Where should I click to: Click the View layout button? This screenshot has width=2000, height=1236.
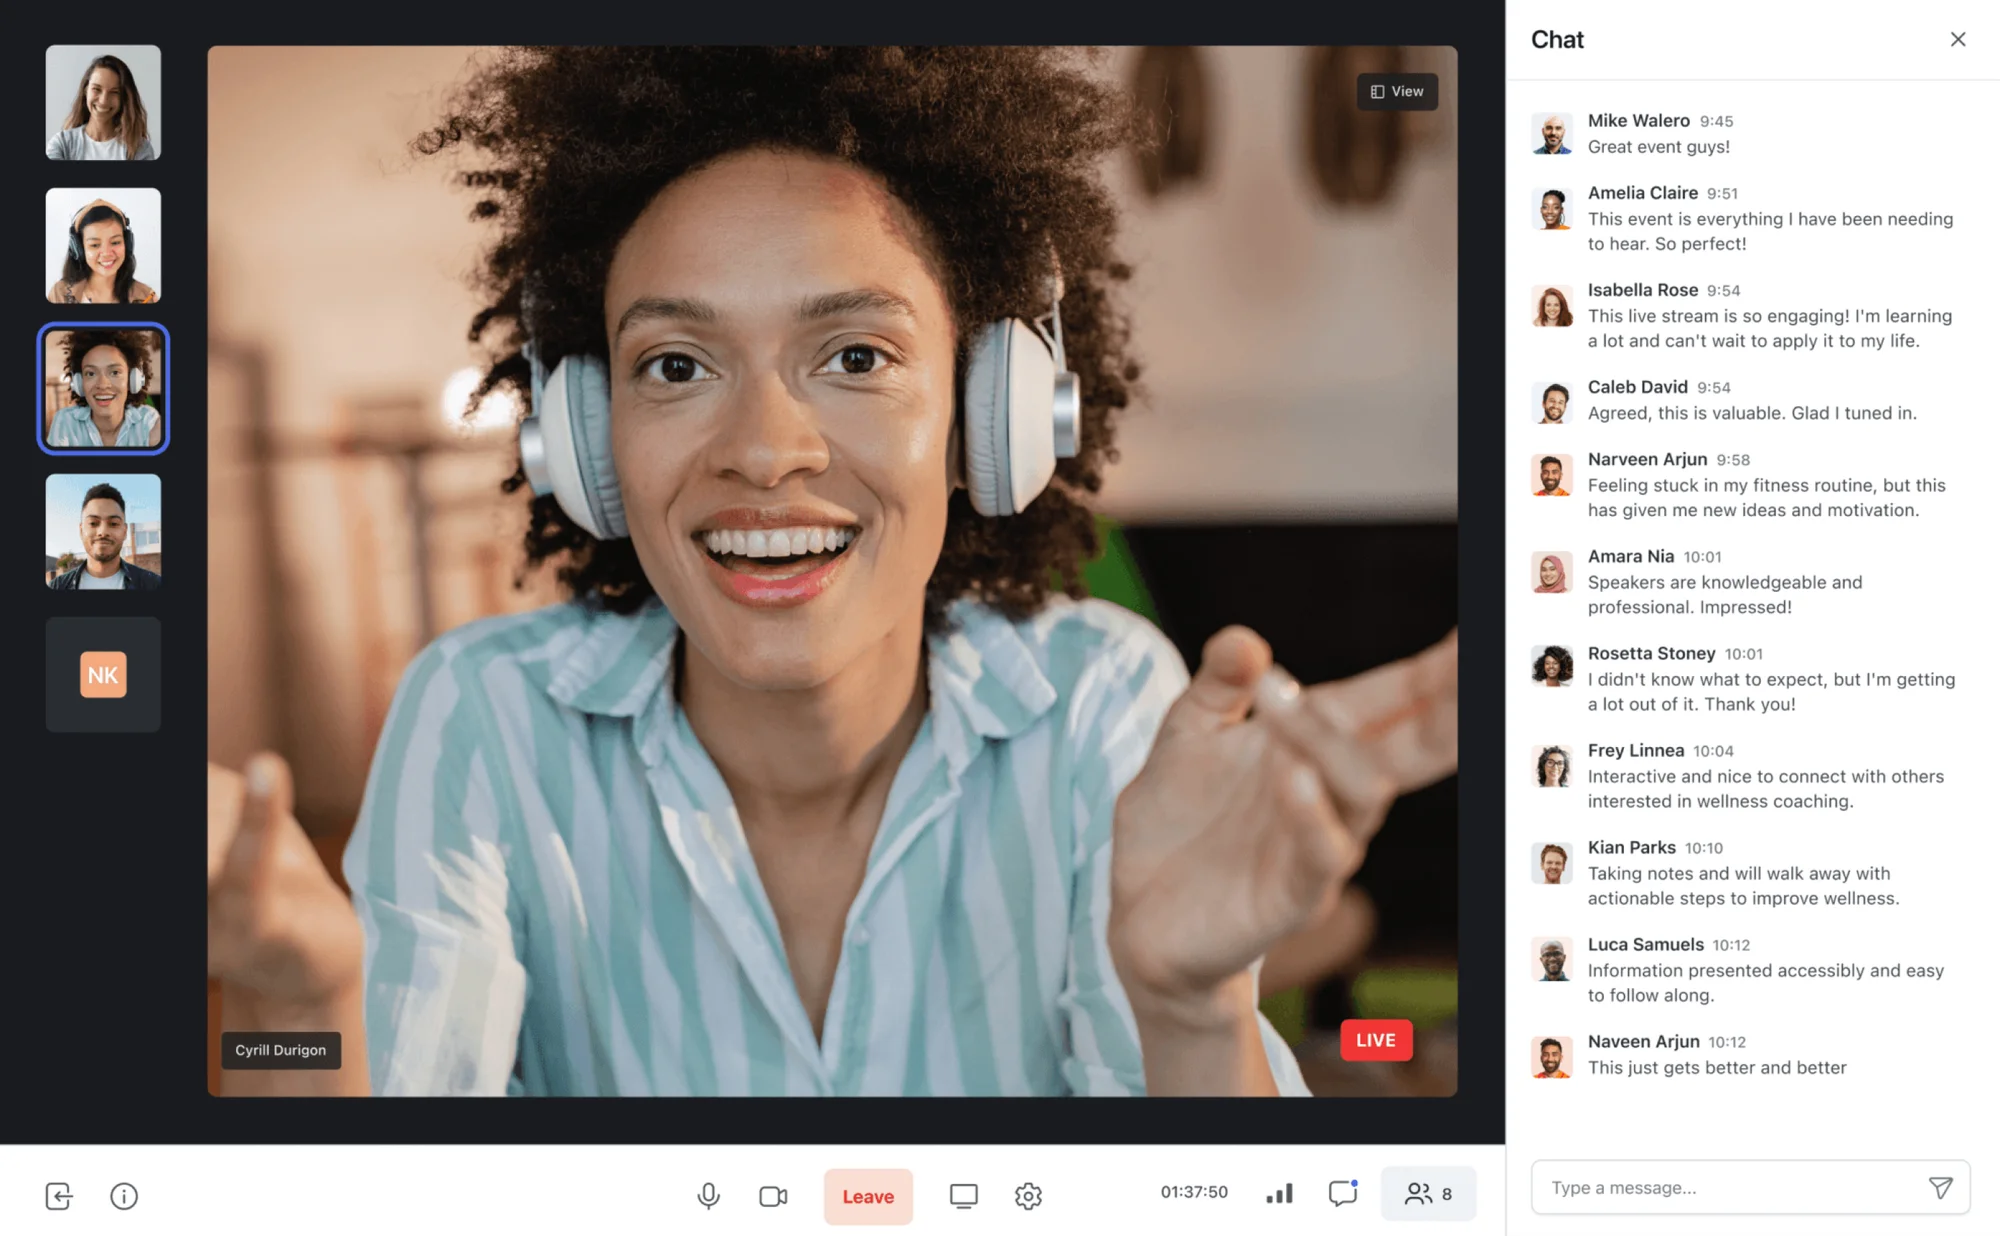[1397, 91]
